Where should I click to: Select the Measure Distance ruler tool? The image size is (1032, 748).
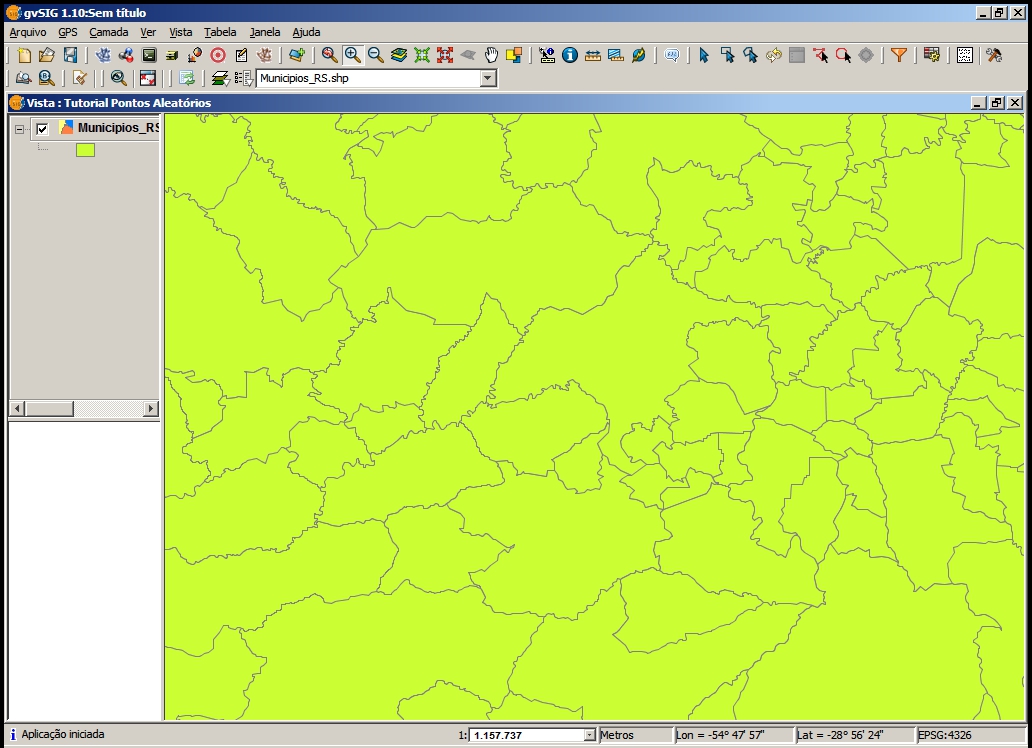(x=593, y=55)
